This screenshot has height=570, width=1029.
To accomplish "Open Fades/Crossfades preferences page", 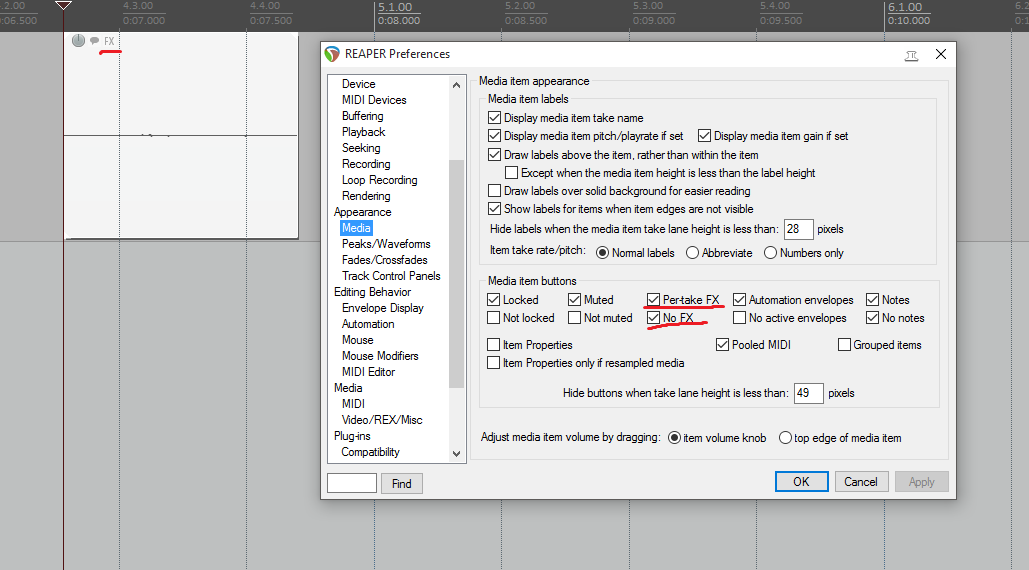I will tap(385, 260).
